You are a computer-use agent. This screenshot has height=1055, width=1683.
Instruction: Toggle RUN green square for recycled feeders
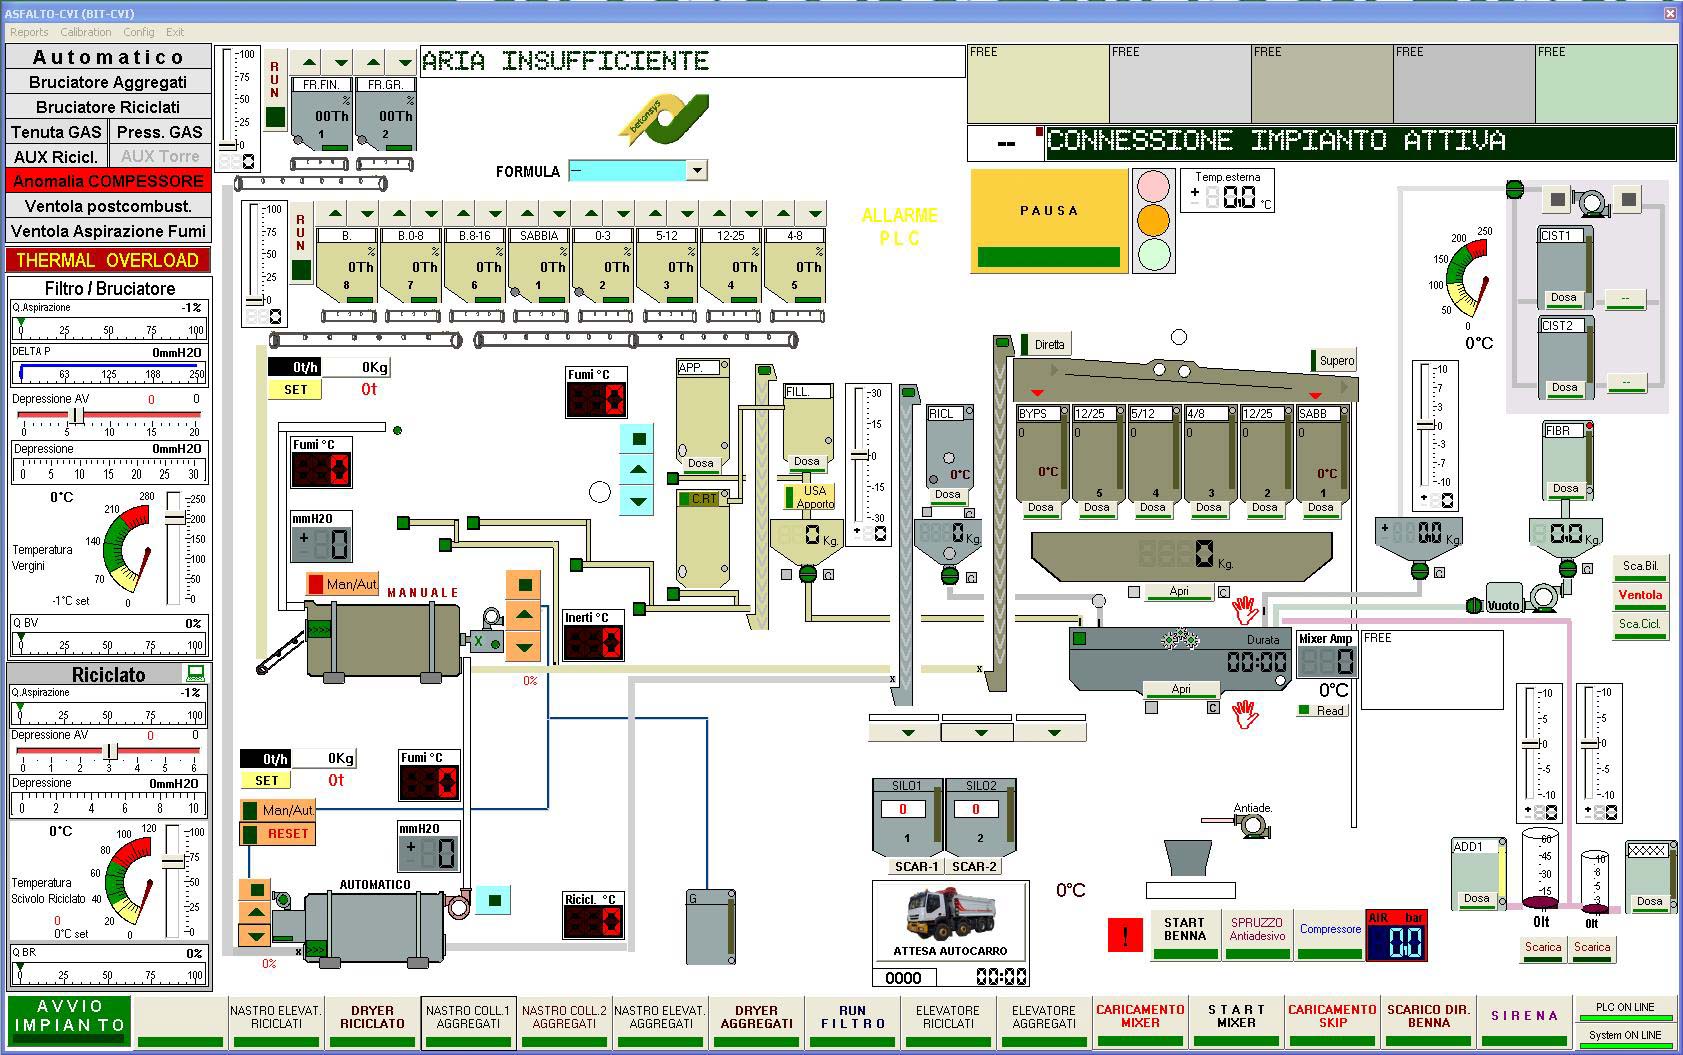click(275, 117)
